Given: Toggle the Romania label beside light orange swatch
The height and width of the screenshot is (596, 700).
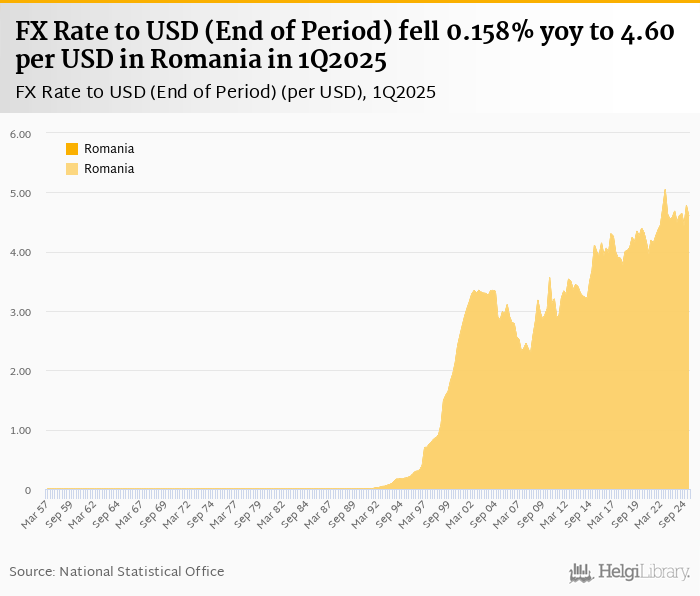Looking at the screenshot, I should click(109, 169).
